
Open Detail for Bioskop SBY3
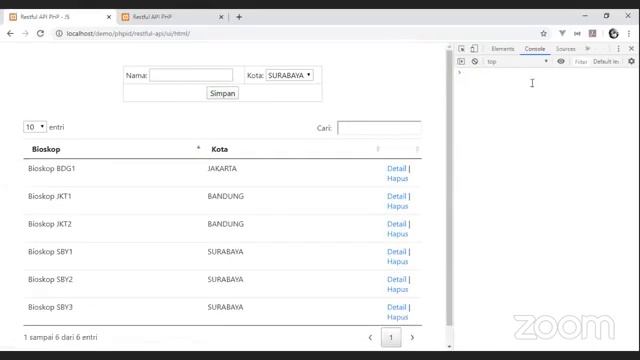pyautogui.click(x=396, y=307)
